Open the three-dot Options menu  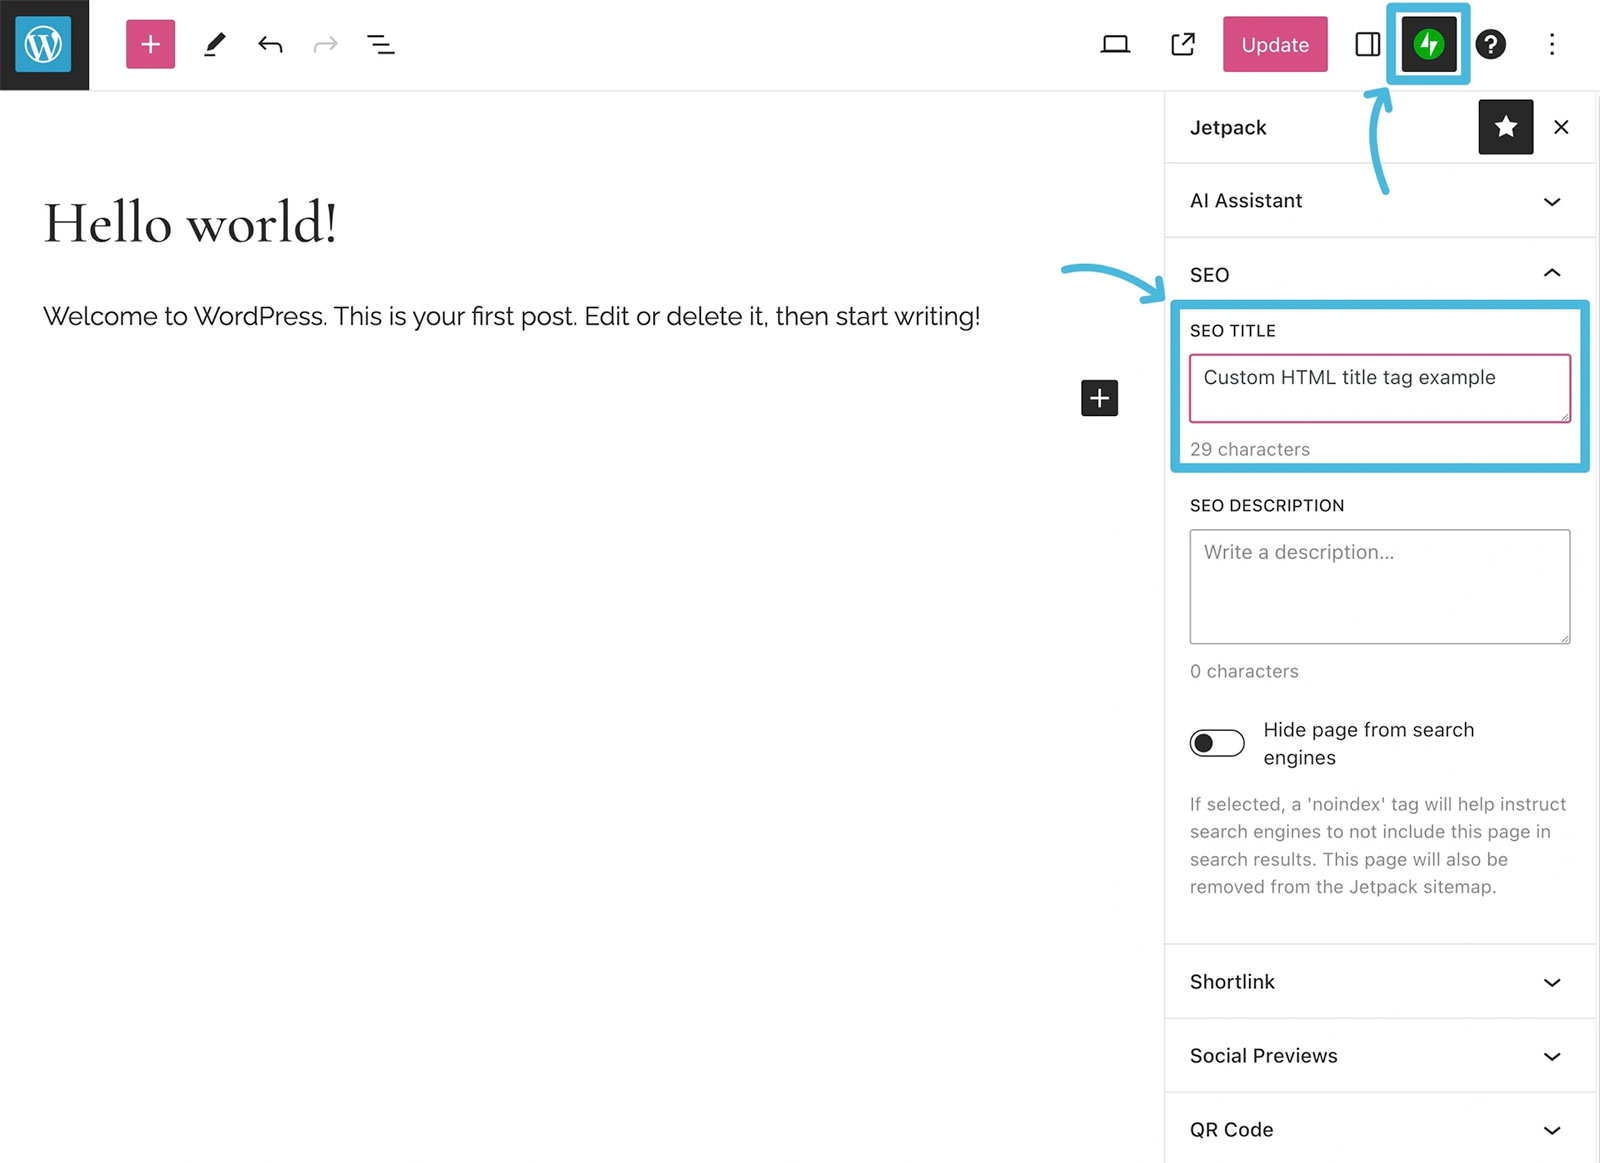pos(1552,44)
